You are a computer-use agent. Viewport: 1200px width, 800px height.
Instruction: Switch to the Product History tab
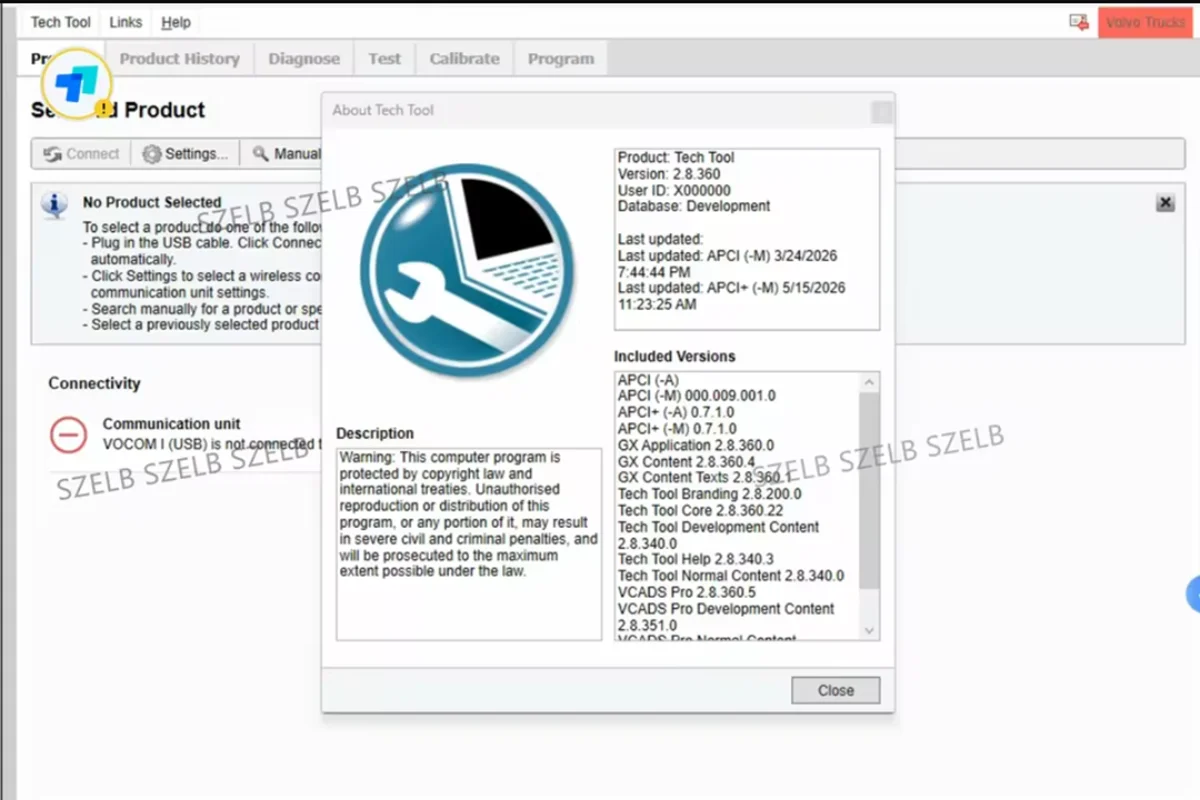tap(180, 59)
